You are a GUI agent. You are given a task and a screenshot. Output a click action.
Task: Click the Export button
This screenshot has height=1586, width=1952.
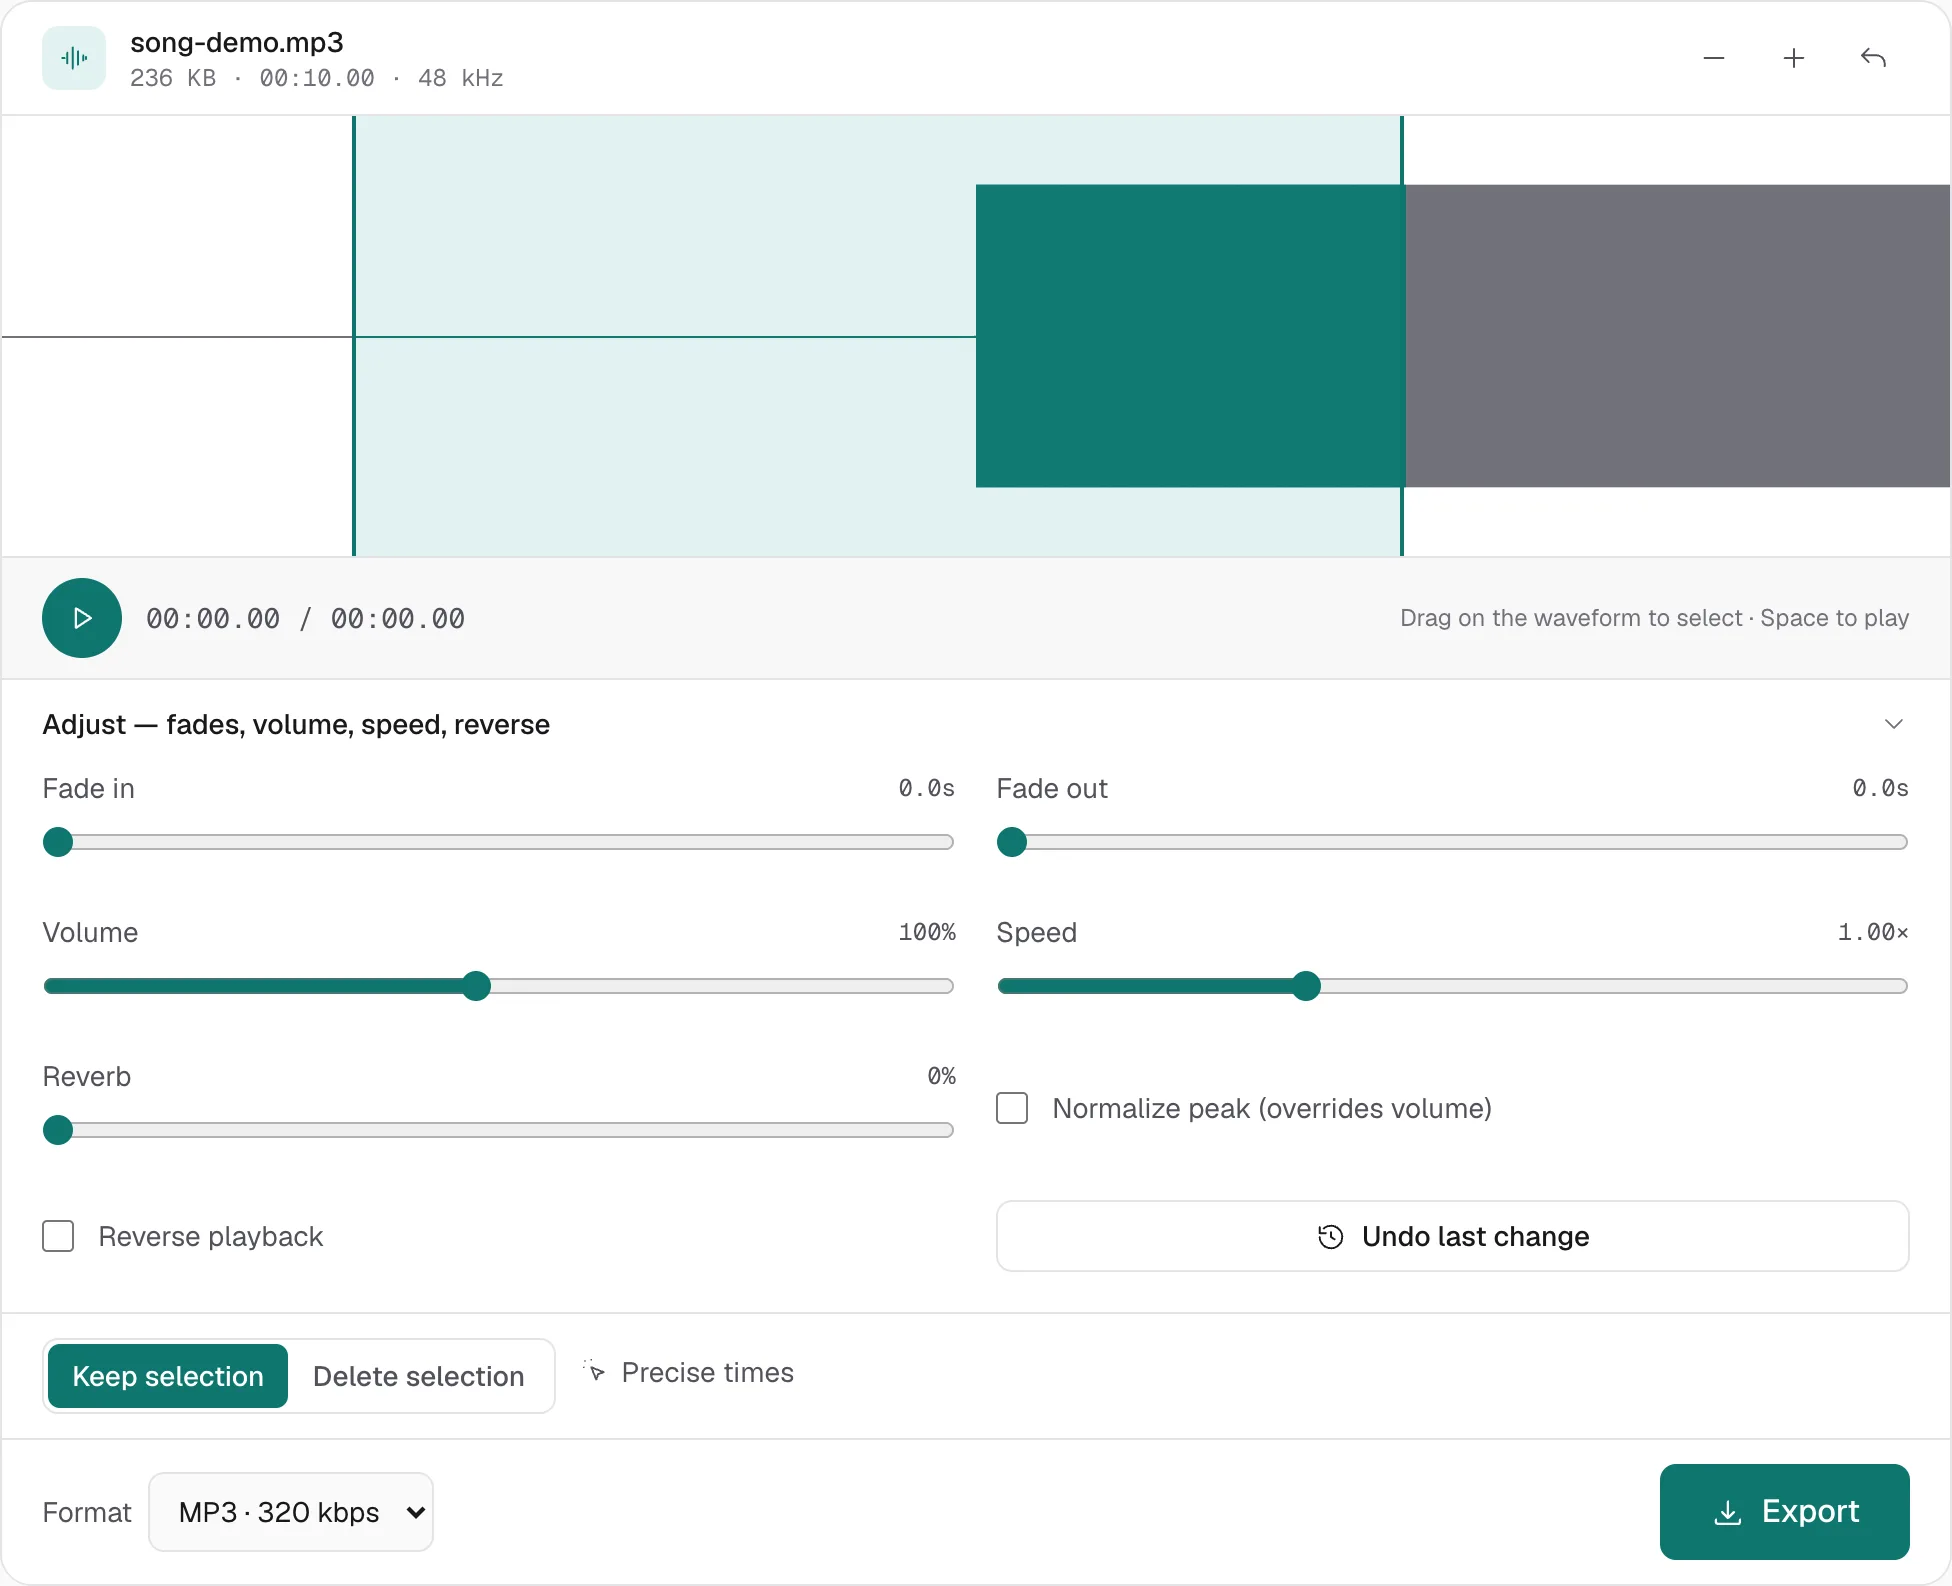tap(1784, 1512)
